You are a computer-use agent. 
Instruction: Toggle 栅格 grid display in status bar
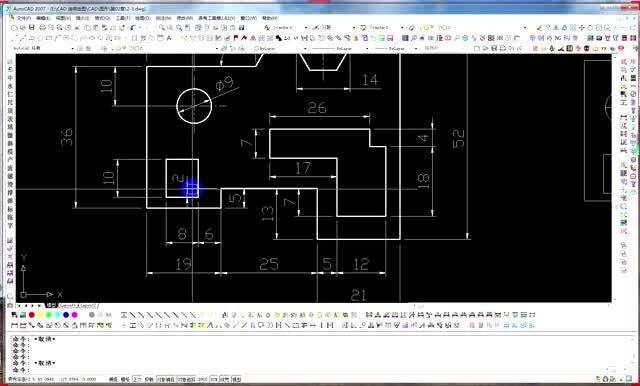coord(124,379)
